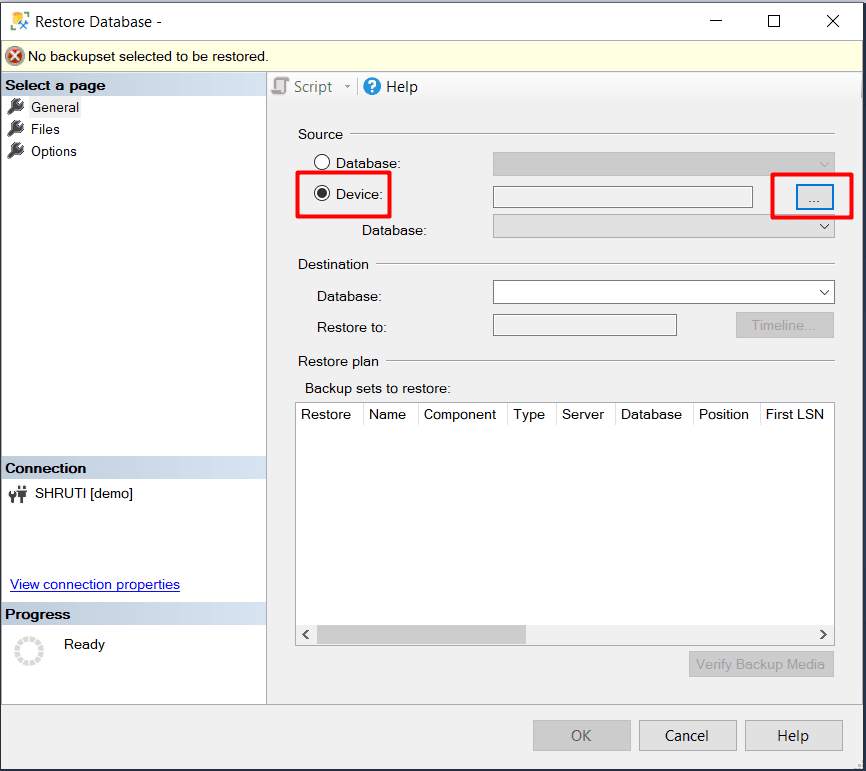866x771 pixels.
Task: Open the View connection properties link
Action: [95, 585]
